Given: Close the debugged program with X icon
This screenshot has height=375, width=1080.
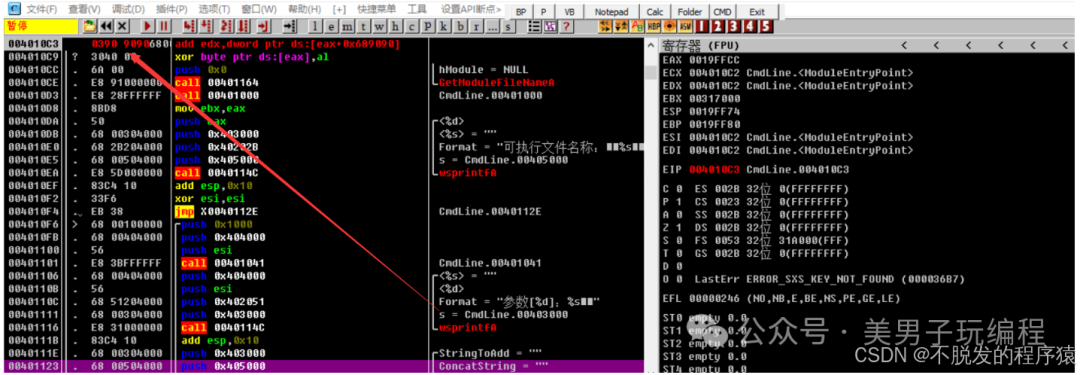Looking at the screenshot, I should click(122, 26).
